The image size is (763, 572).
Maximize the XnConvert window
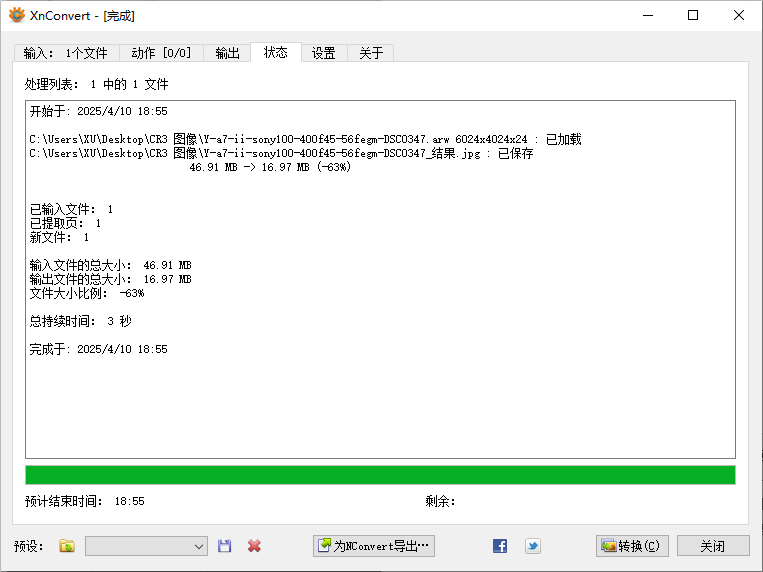tap(693, 15)
